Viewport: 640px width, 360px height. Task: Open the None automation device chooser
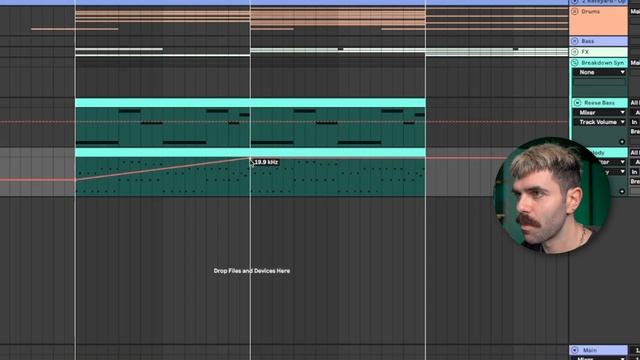[x=599, y=72]
